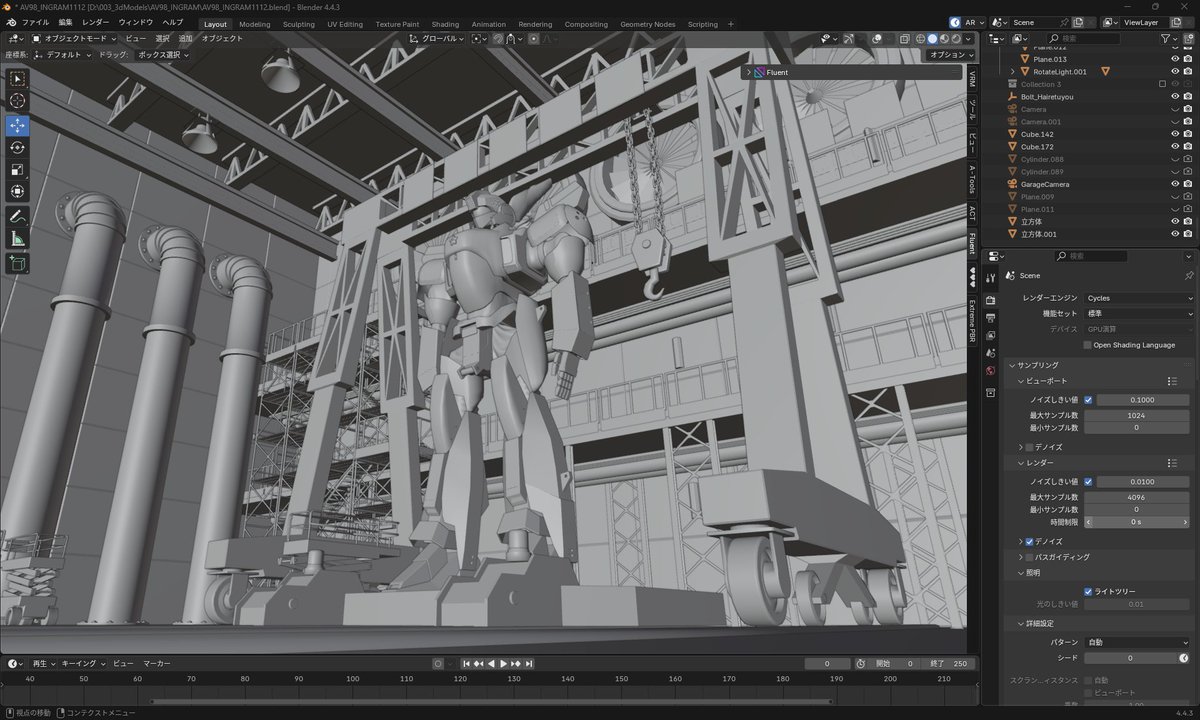Open the View Layer properties tab icon

tap(990, 336)
